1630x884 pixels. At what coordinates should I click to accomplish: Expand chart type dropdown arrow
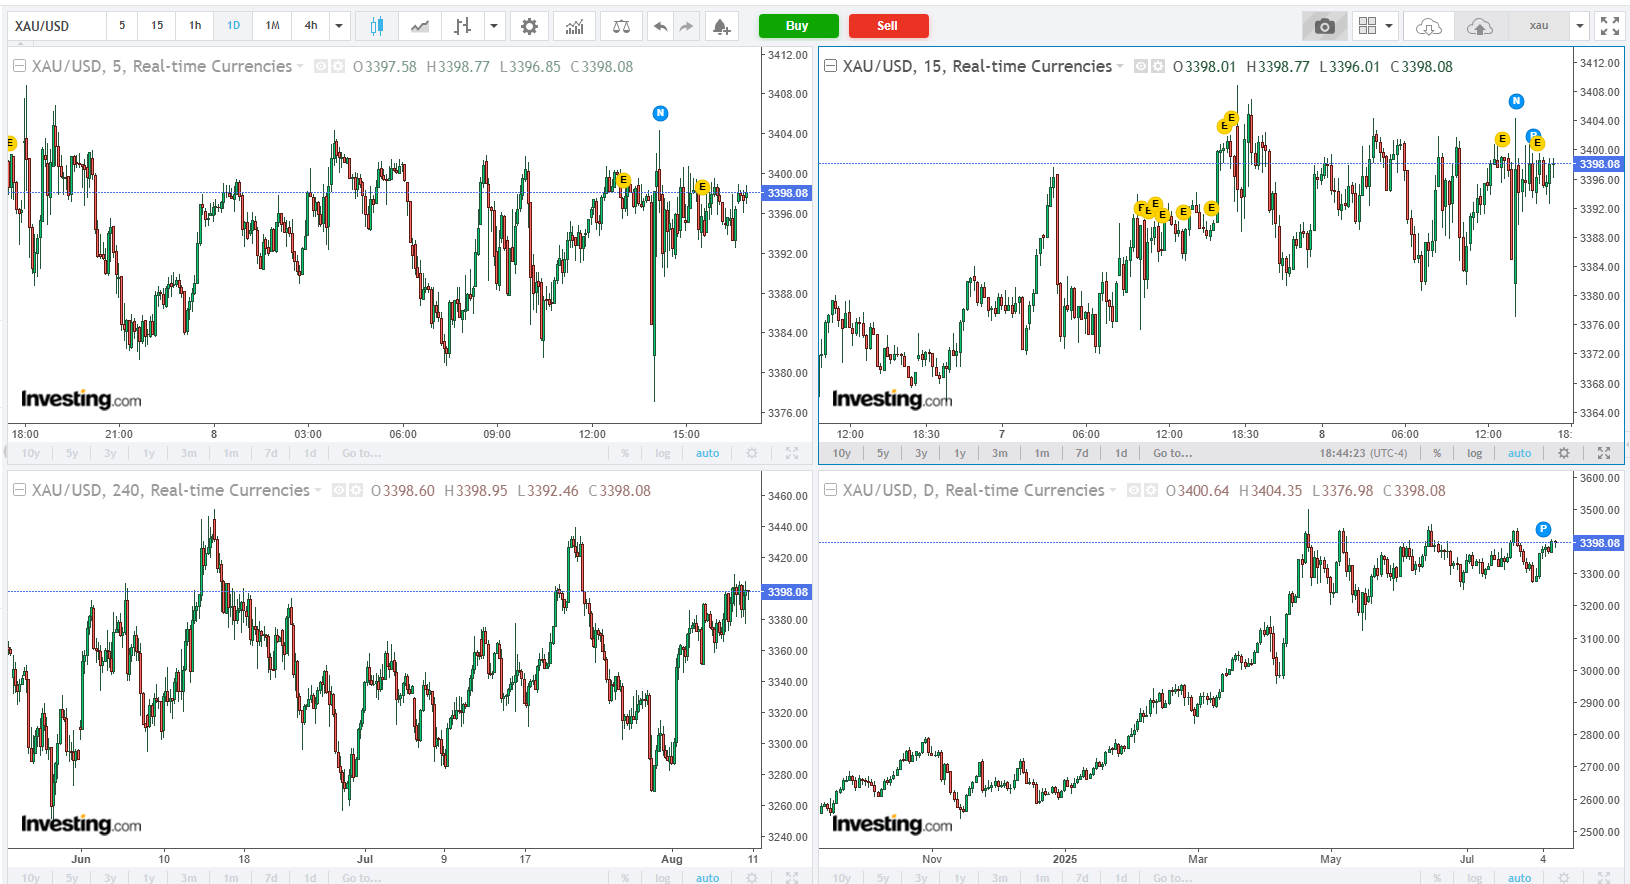point(494,26)
